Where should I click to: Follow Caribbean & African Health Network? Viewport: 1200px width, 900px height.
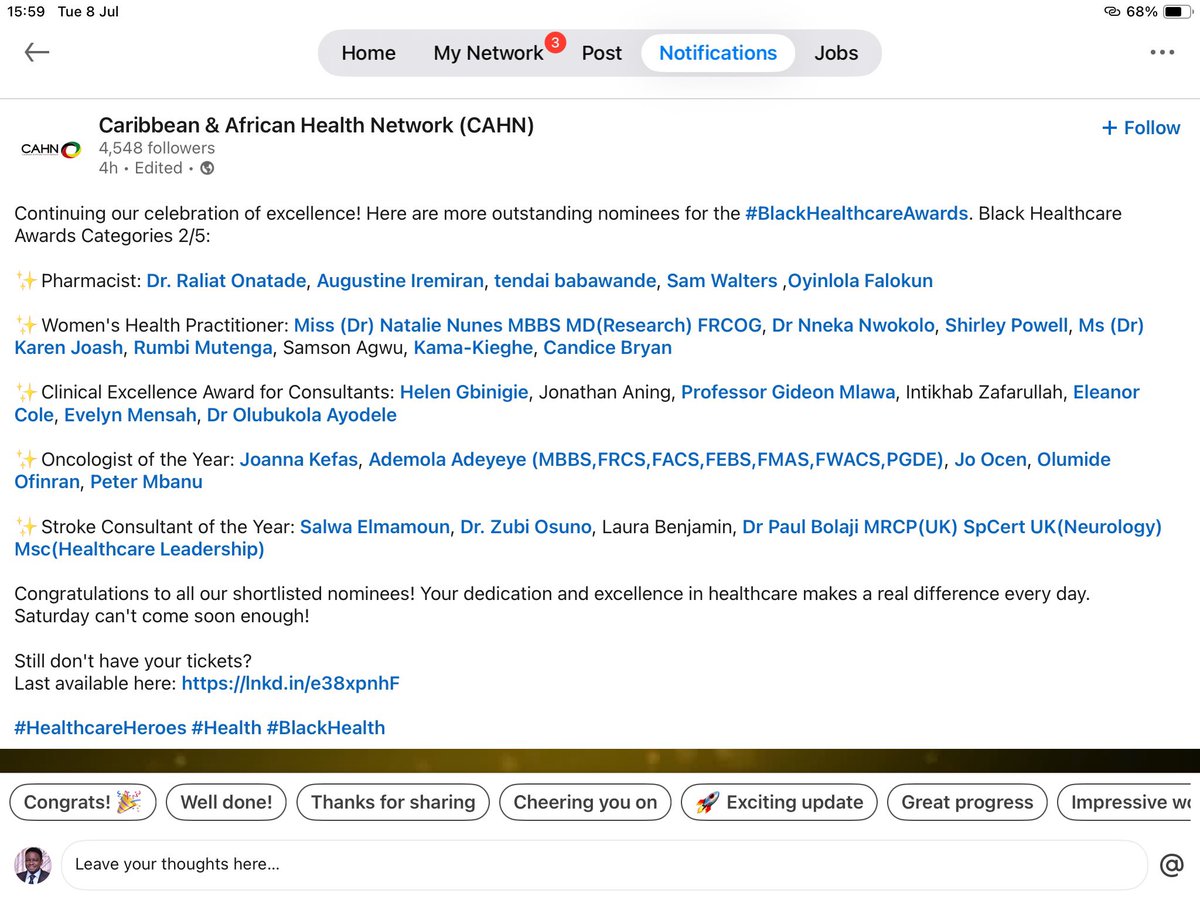pyautogui.click(x=1141, y=128)
